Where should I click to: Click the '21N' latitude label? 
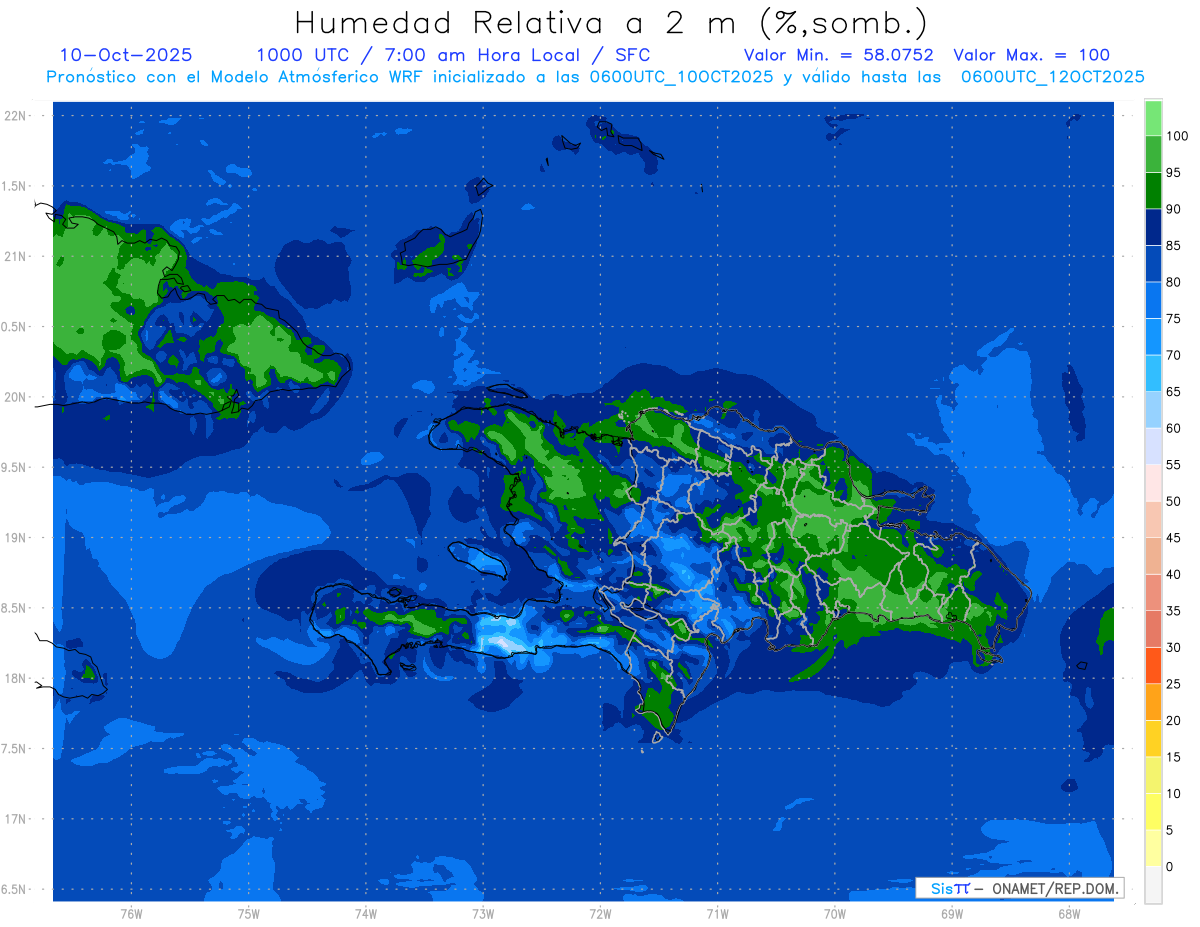point(14,256)
